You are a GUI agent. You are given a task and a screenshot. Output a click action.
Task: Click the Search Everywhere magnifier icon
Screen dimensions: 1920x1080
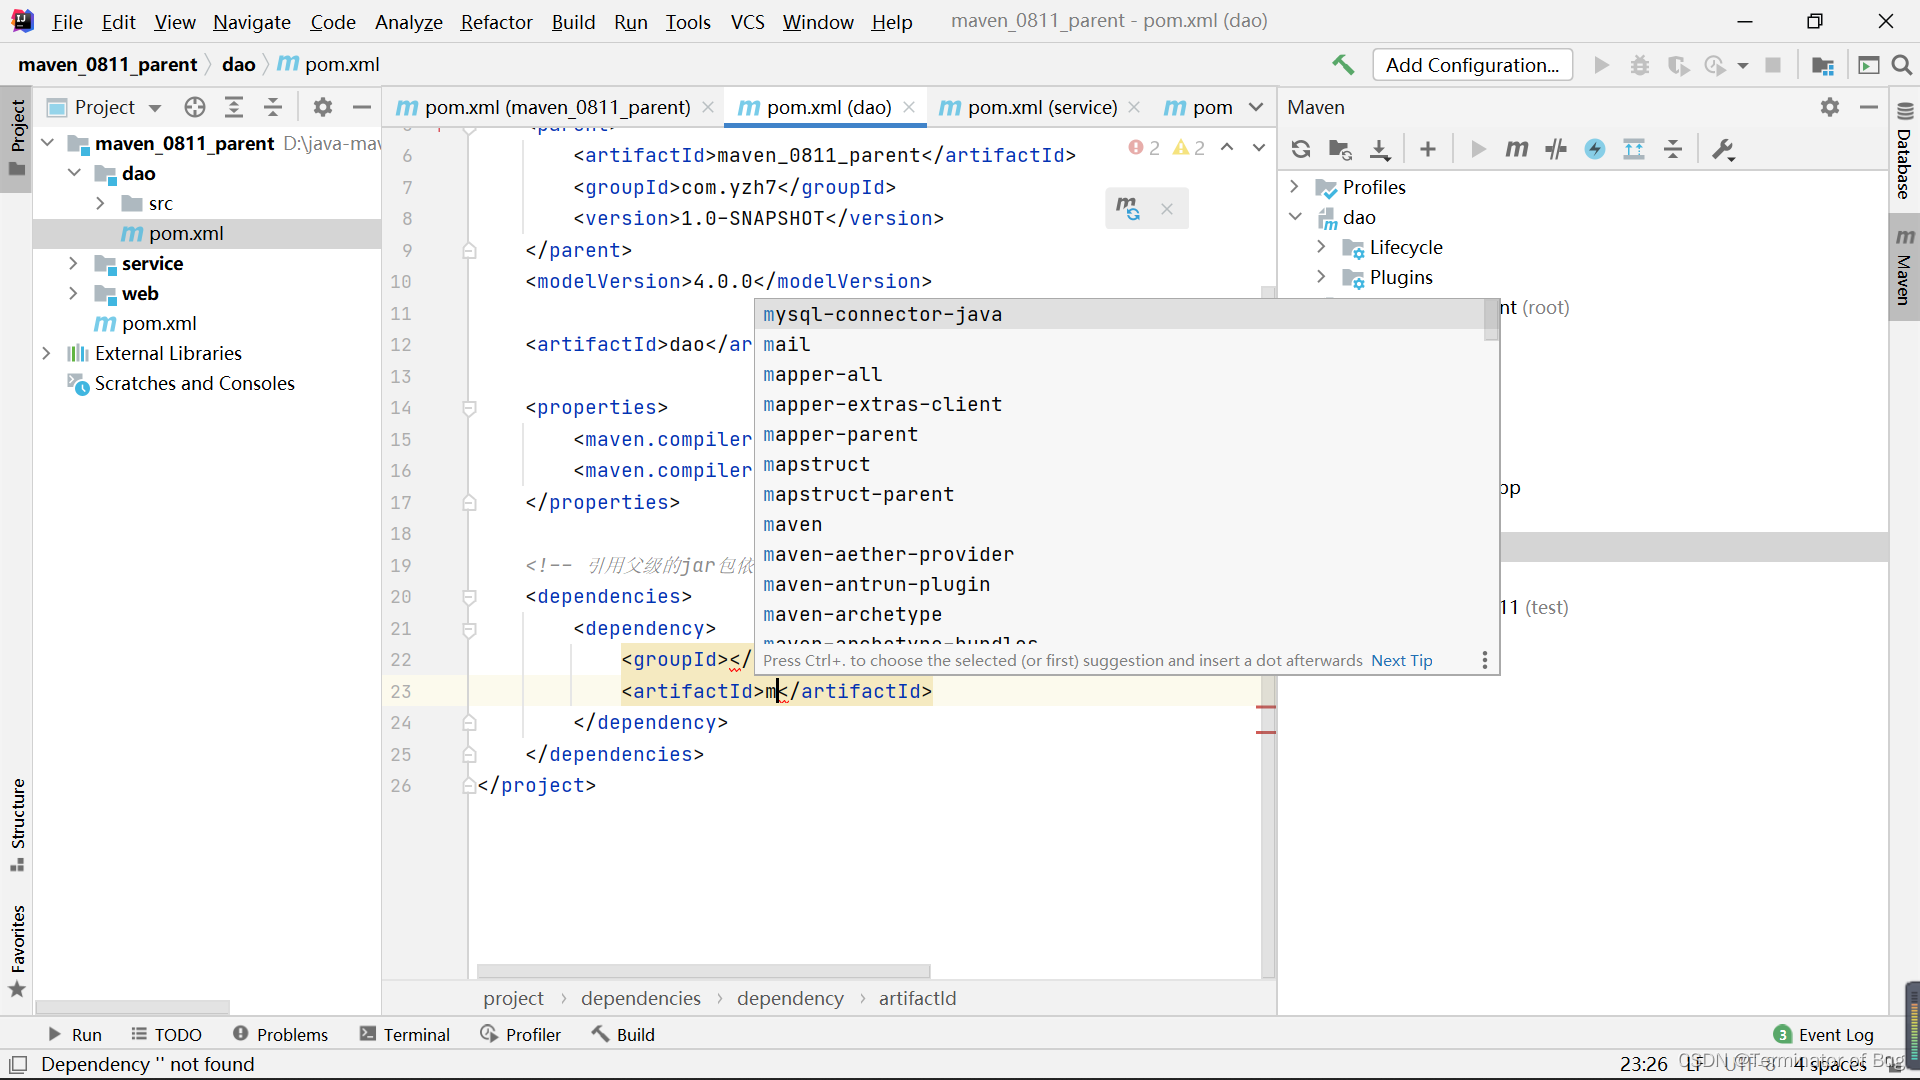click(1902, 65)
